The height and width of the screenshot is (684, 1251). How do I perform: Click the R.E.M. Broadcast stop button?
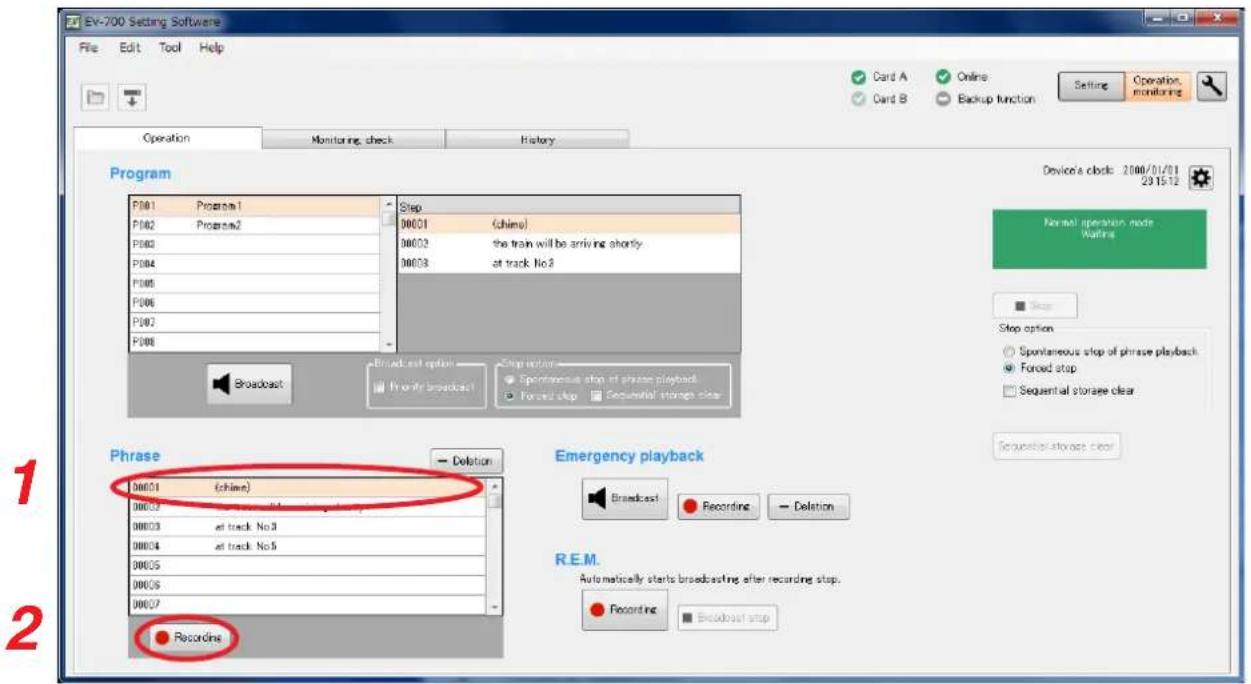[727, 618]
